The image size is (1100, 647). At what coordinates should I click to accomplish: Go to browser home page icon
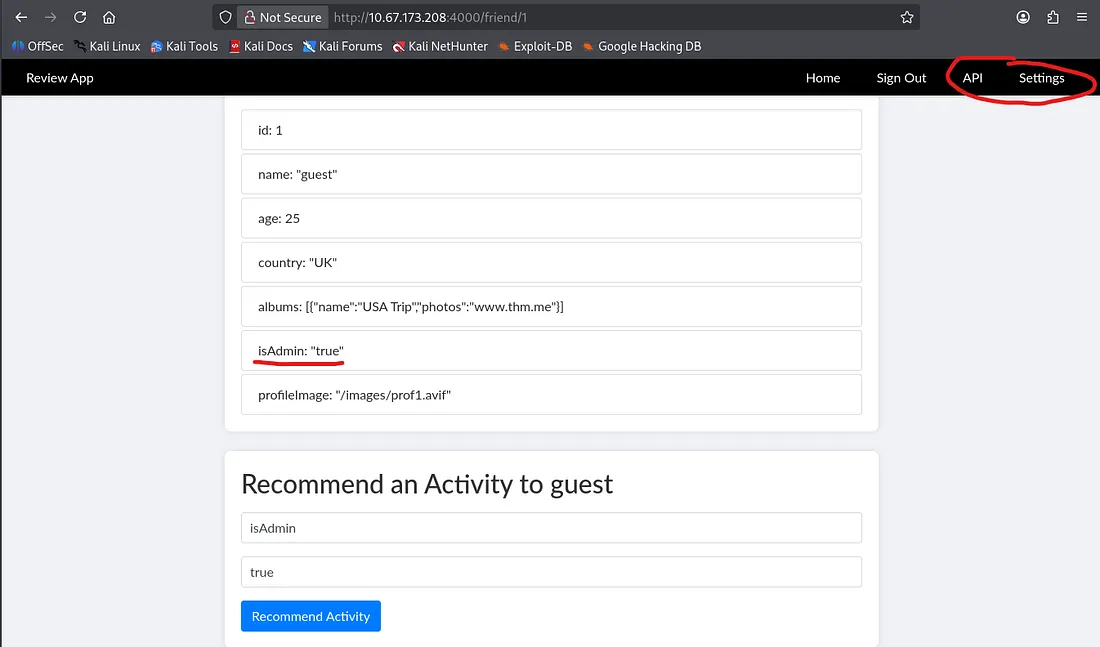tap(109, 17)
